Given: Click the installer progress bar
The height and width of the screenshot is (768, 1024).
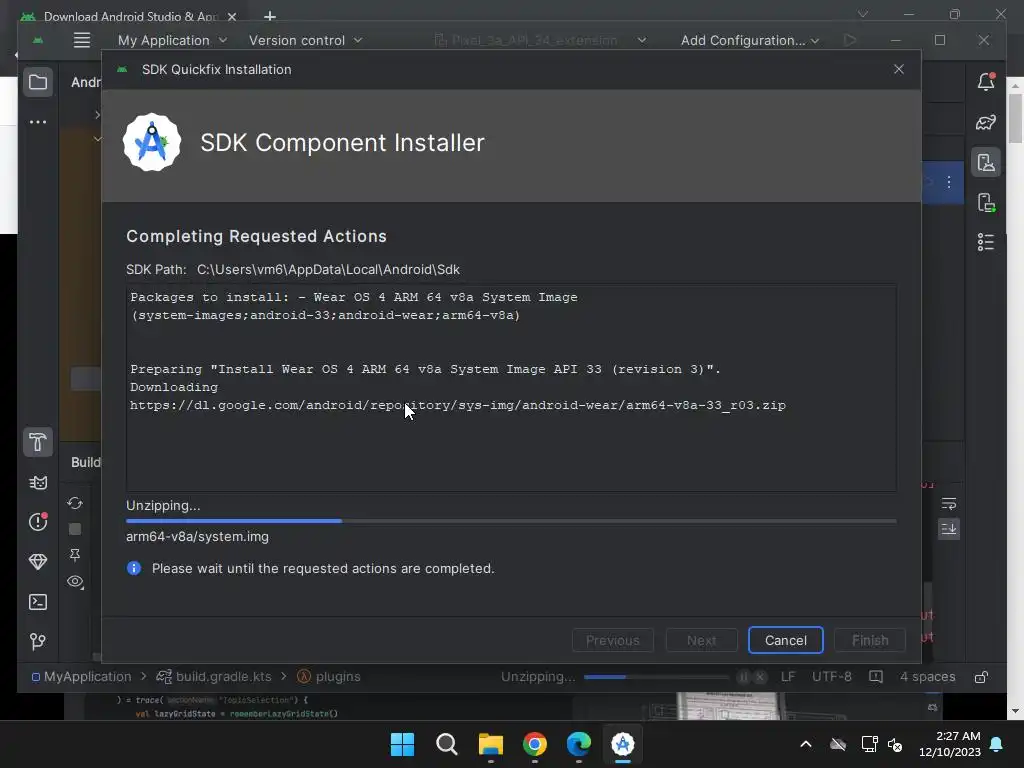Looking at the screenshot, I should (511, 521).
